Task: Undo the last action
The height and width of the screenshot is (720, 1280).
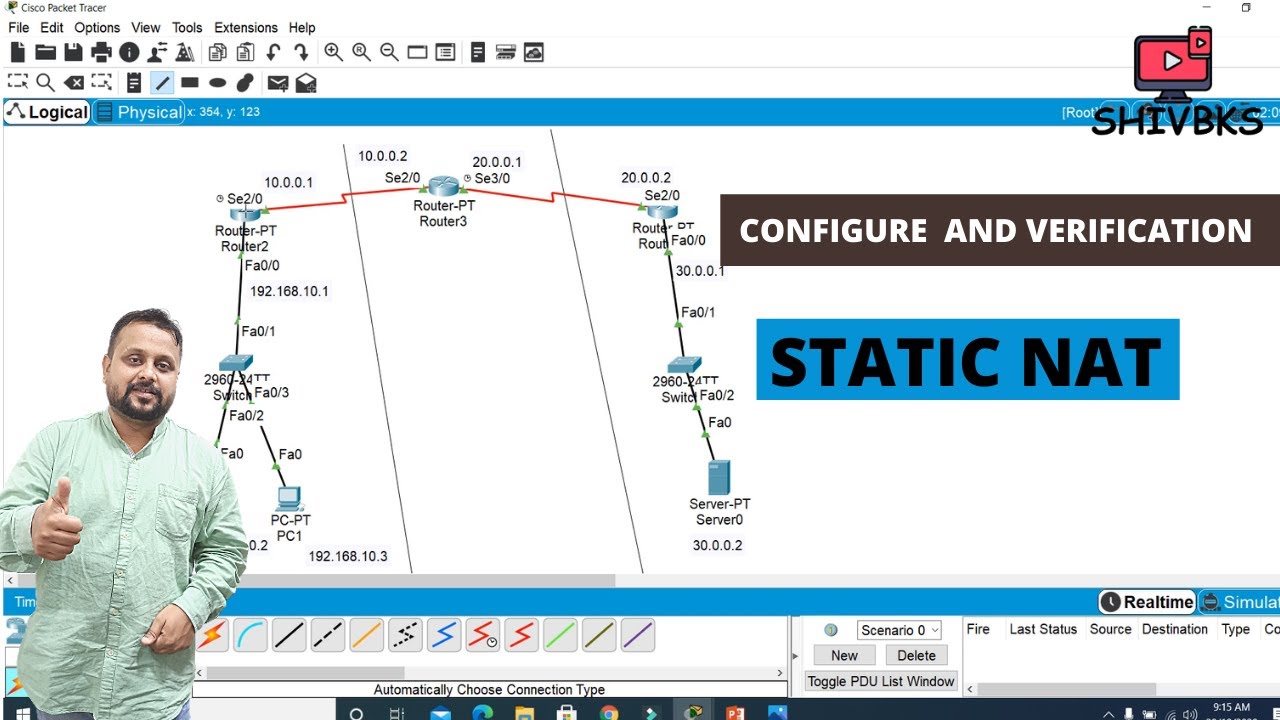Action: pyautogui.click(x=273, y=53)
